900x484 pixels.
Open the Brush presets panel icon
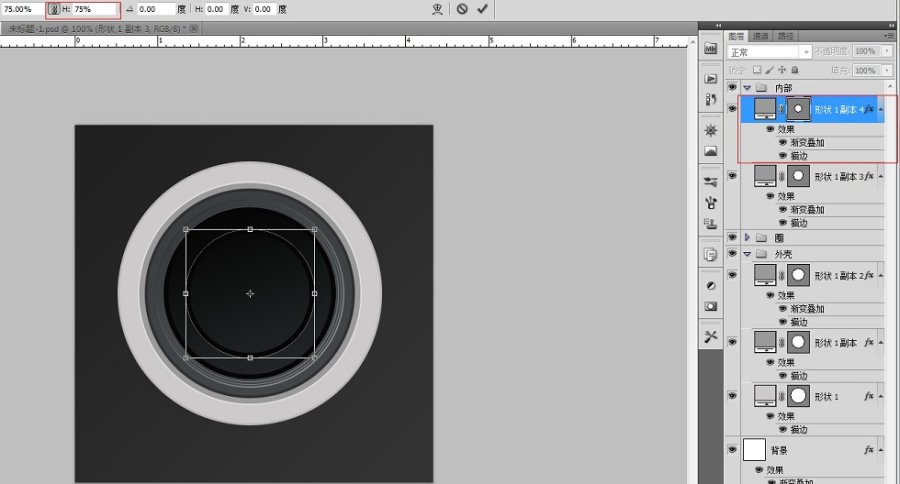(711, 182)
